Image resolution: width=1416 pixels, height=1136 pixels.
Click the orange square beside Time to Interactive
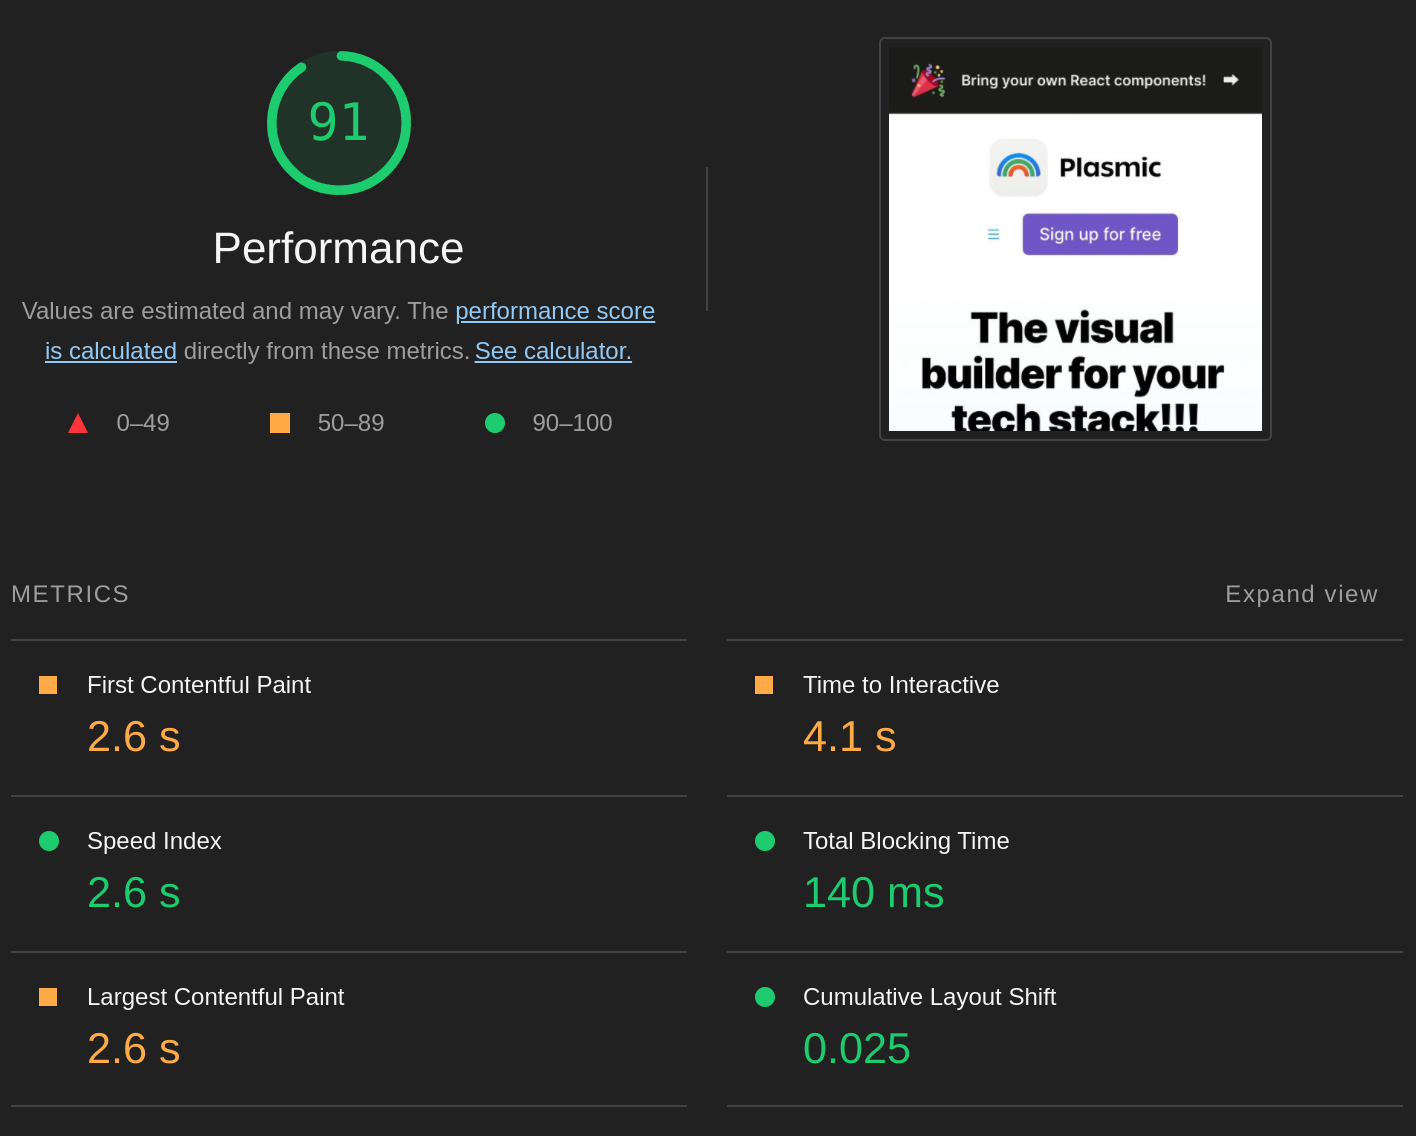pos(764,685)
